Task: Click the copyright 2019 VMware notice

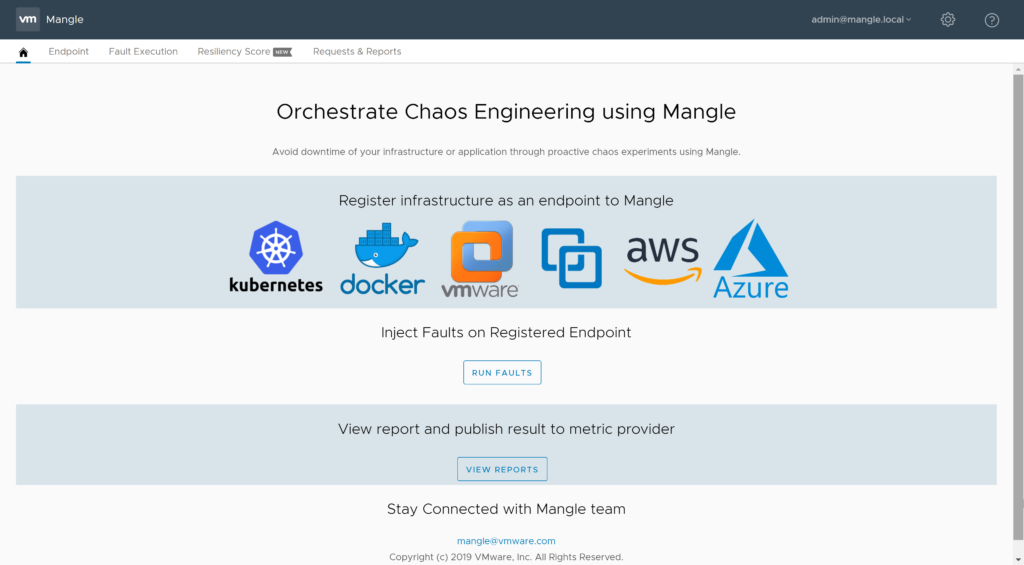Action: click(506, 557)
